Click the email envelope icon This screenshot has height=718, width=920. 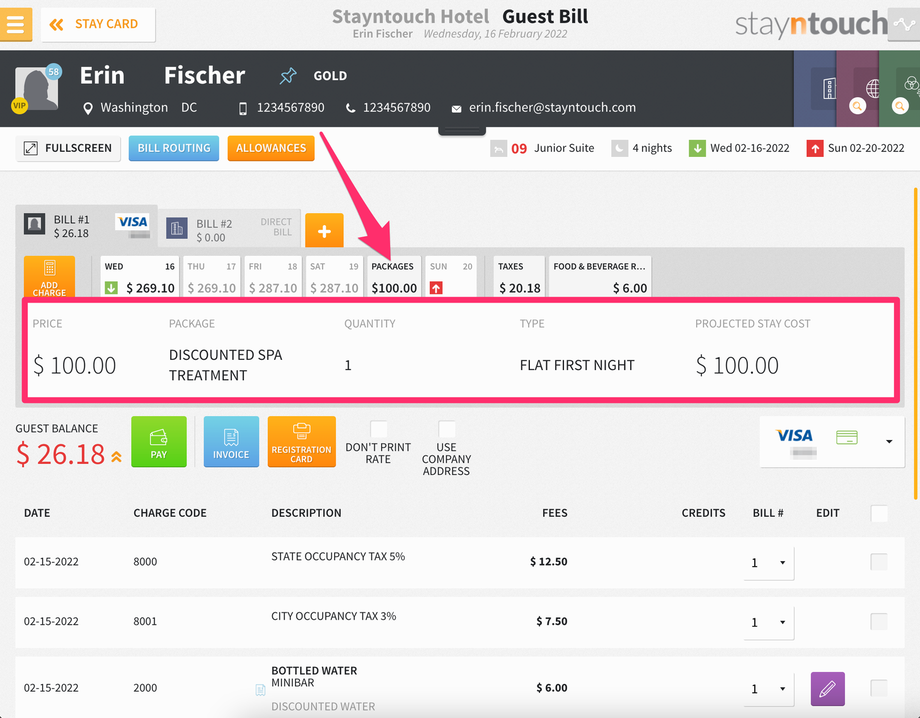tap(456, 109)
